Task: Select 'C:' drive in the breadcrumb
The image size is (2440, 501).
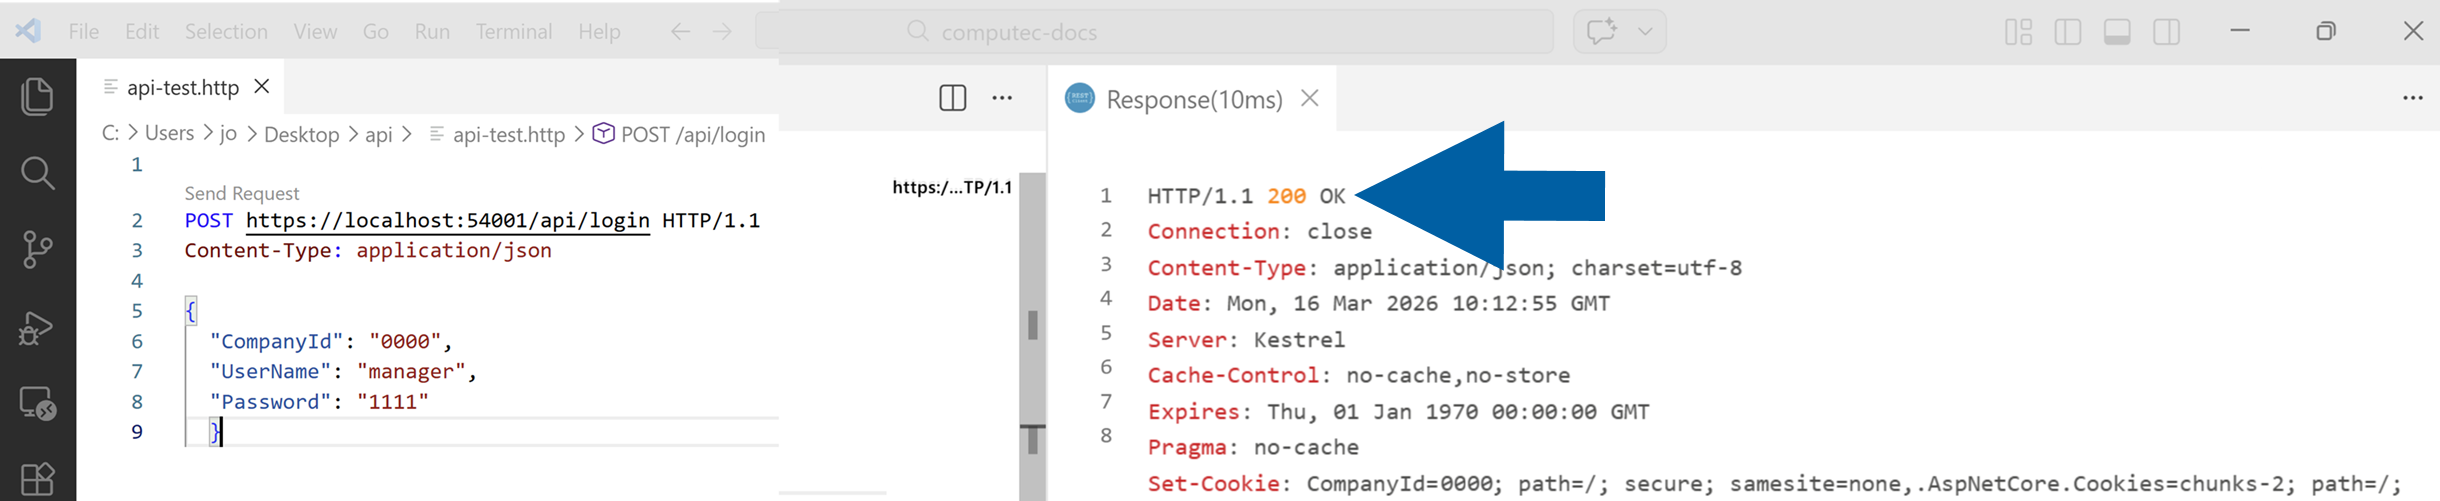Action: pos(110,133)
